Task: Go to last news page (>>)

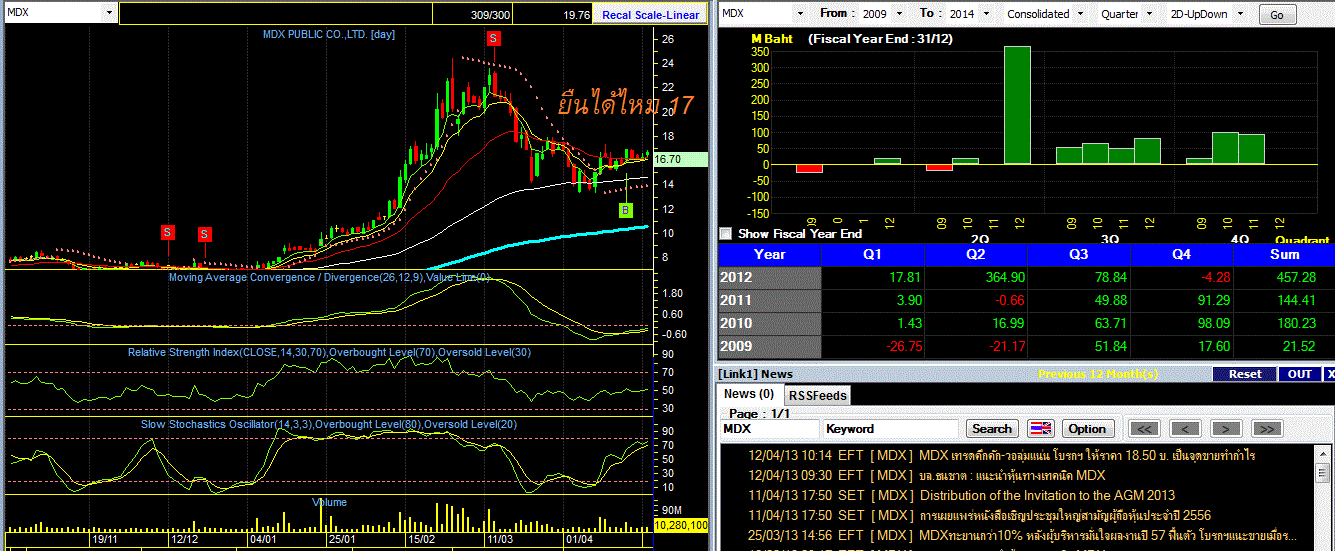Action: tap(1266, 428)
